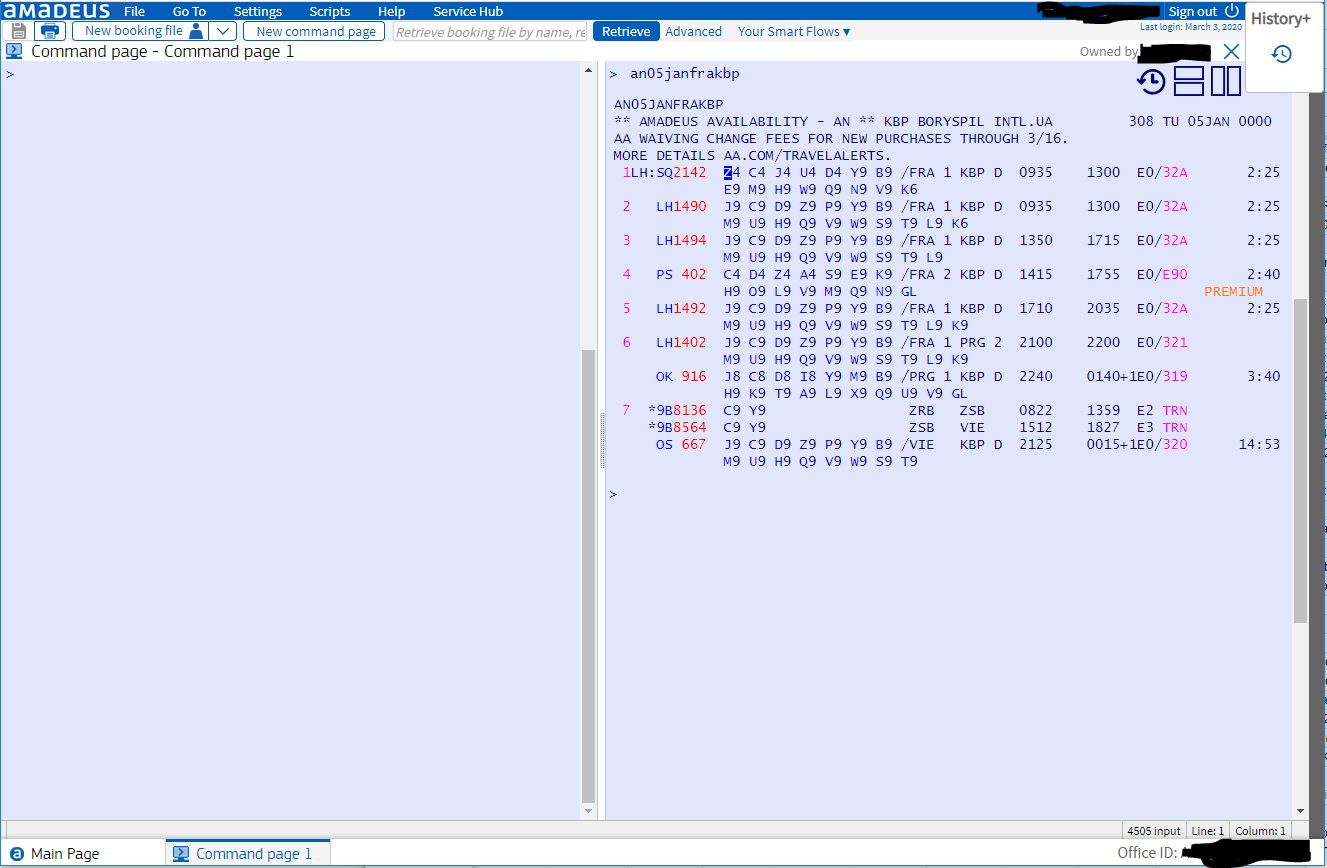This screenshot has width=1327, height=868.
Task: Click the Column: 1 status bar entry
Action: [x=1260, y=831]
